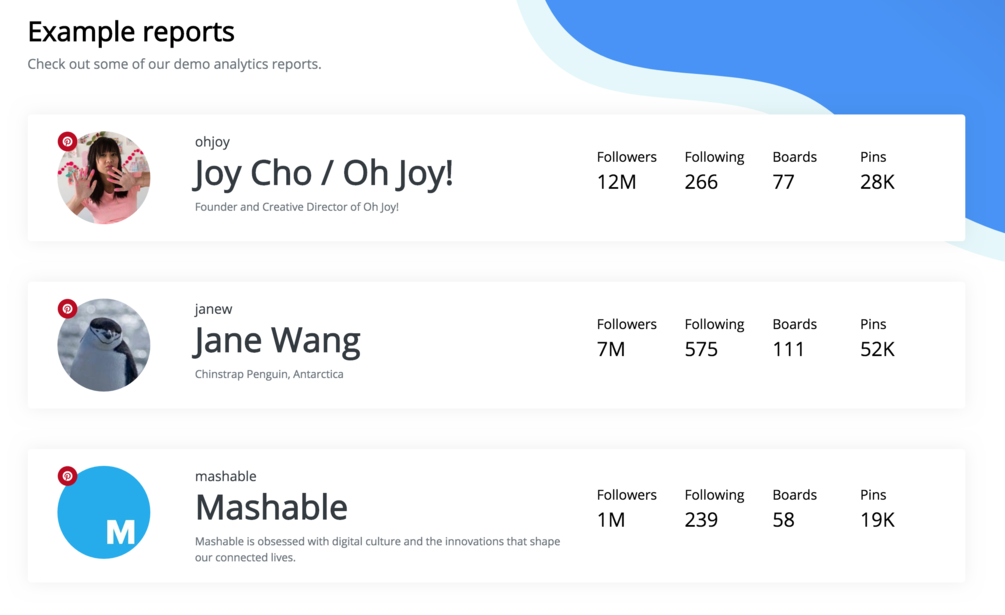Viewport: 1005px width, 615px height.
Task: Open Joy Cho's profile photo
Action: (105, 180)
